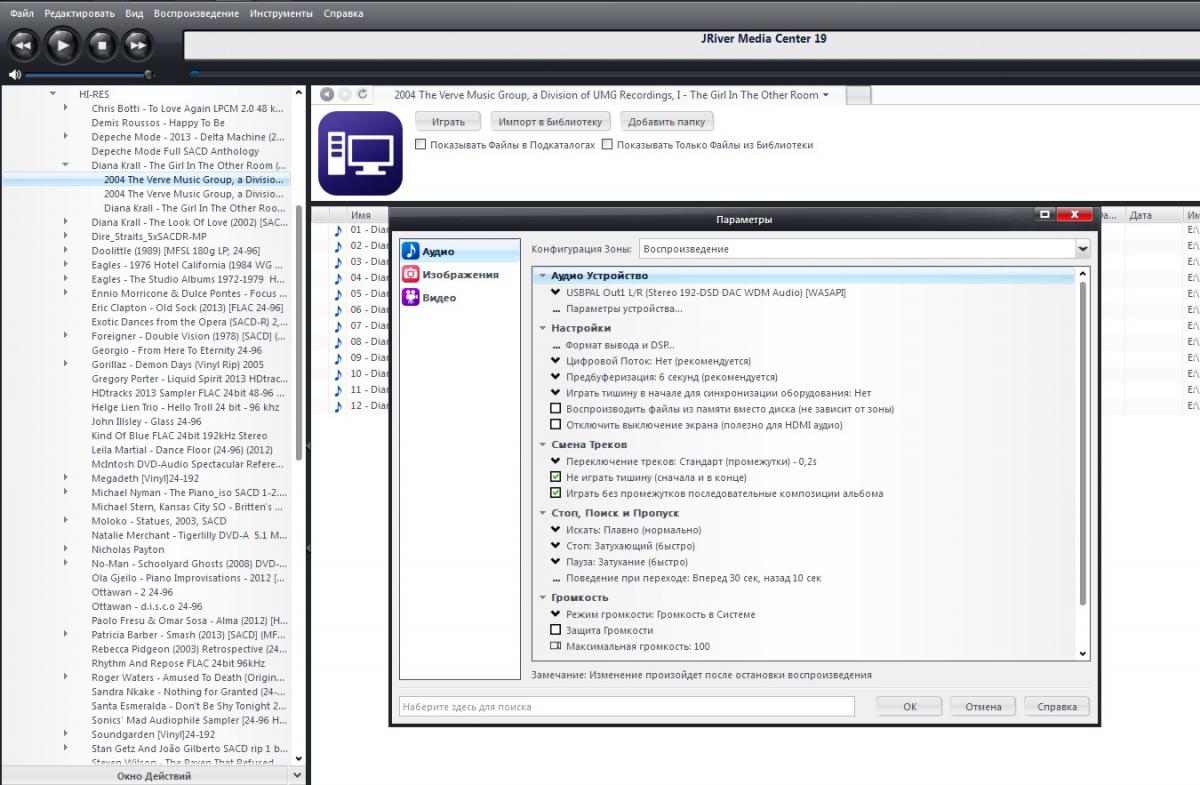Image resolution: width=1200 pixels, height=785 pixels.
Task: Open the Цифровой Поток dropdown
Action: [x=556, y=361]
